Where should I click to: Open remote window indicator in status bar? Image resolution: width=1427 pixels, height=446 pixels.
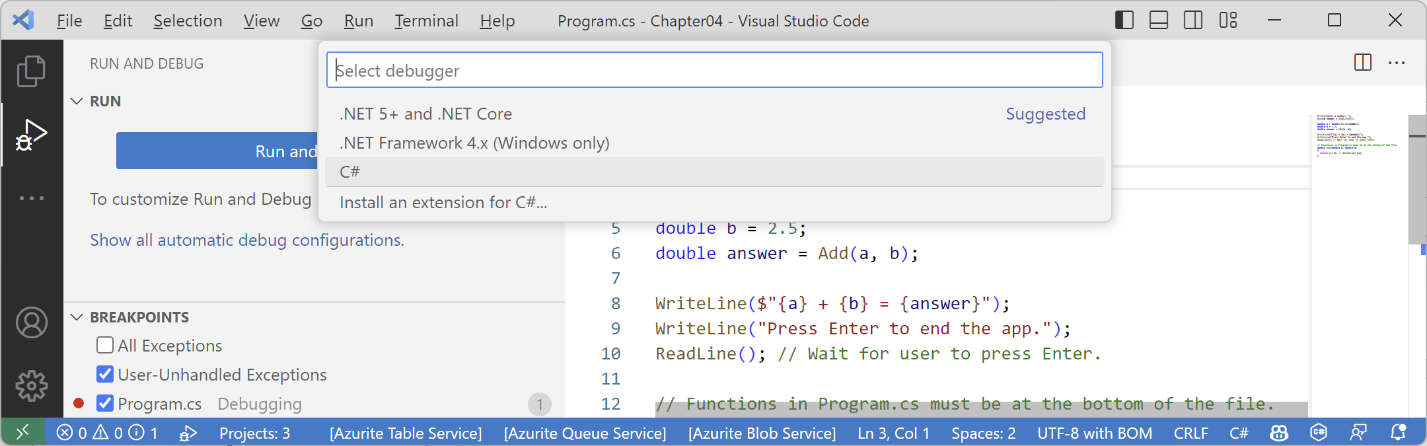point(23,433)
